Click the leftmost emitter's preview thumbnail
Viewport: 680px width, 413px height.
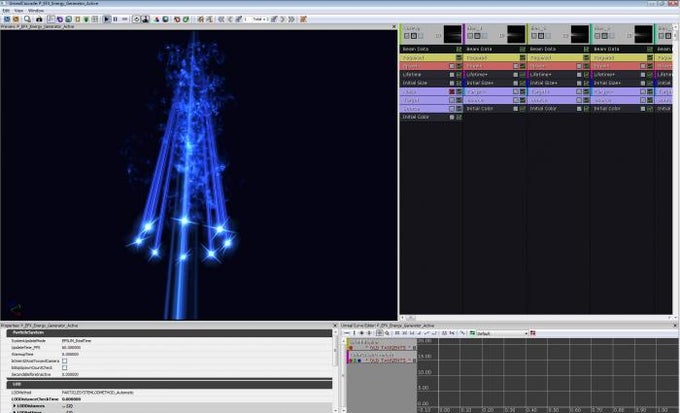coord(452,34)
